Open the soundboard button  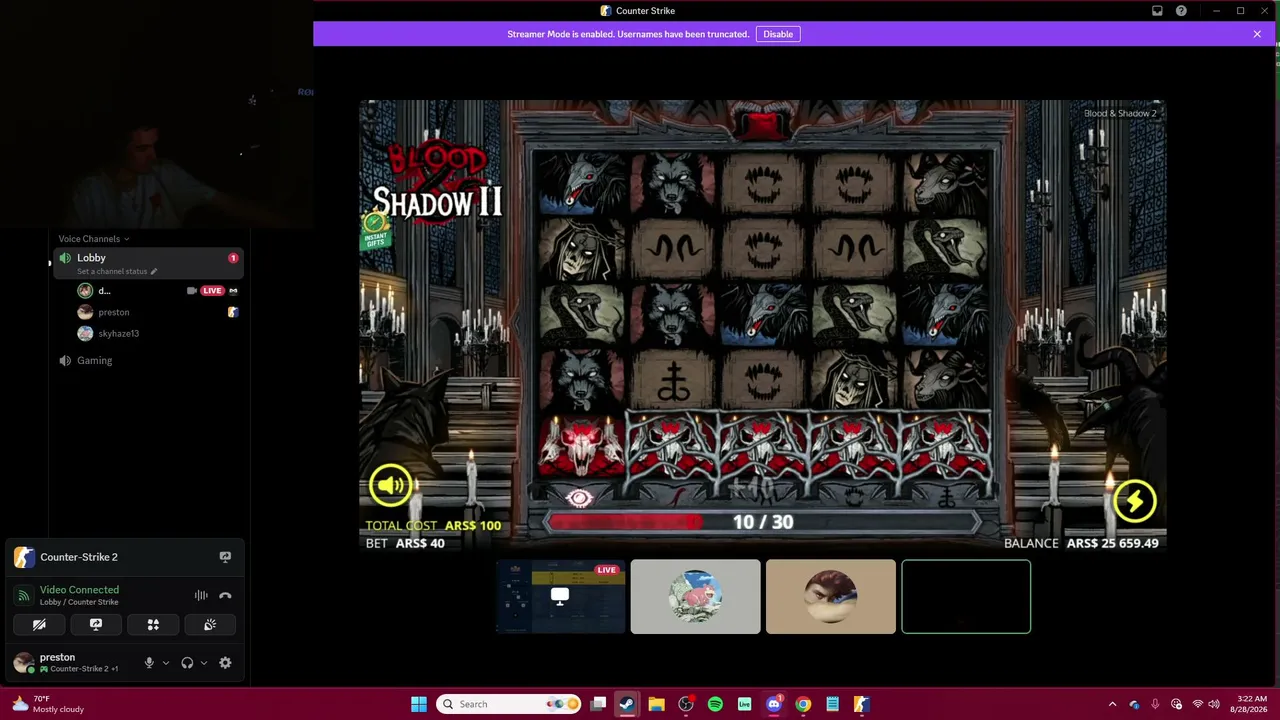pyautogui.click(x=210, y=625)
